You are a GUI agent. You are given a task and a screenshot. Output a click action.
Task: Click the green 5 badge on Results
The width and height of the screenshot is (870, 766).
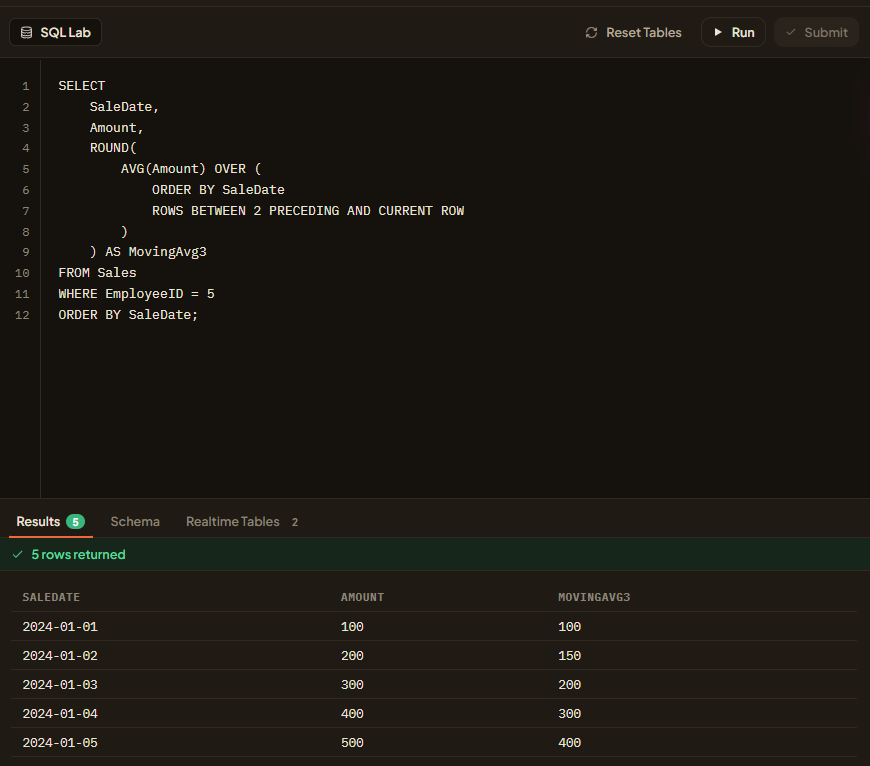[x=75, y=522]
